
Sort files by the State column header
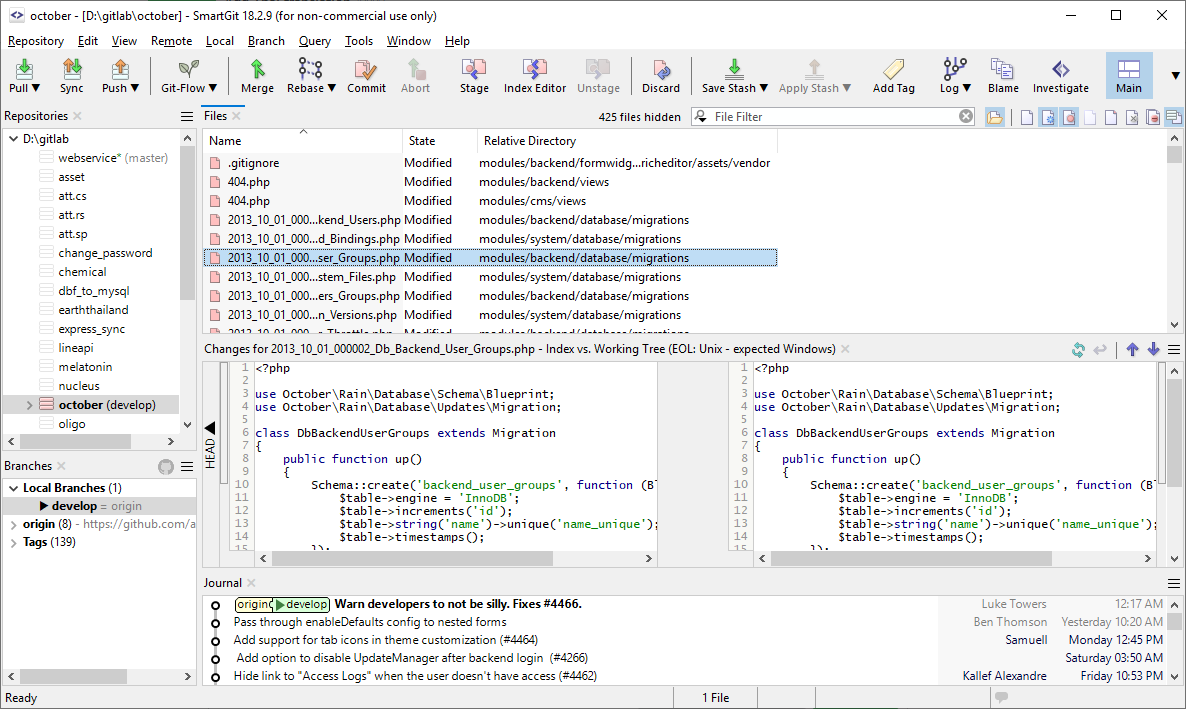(439, 141)
